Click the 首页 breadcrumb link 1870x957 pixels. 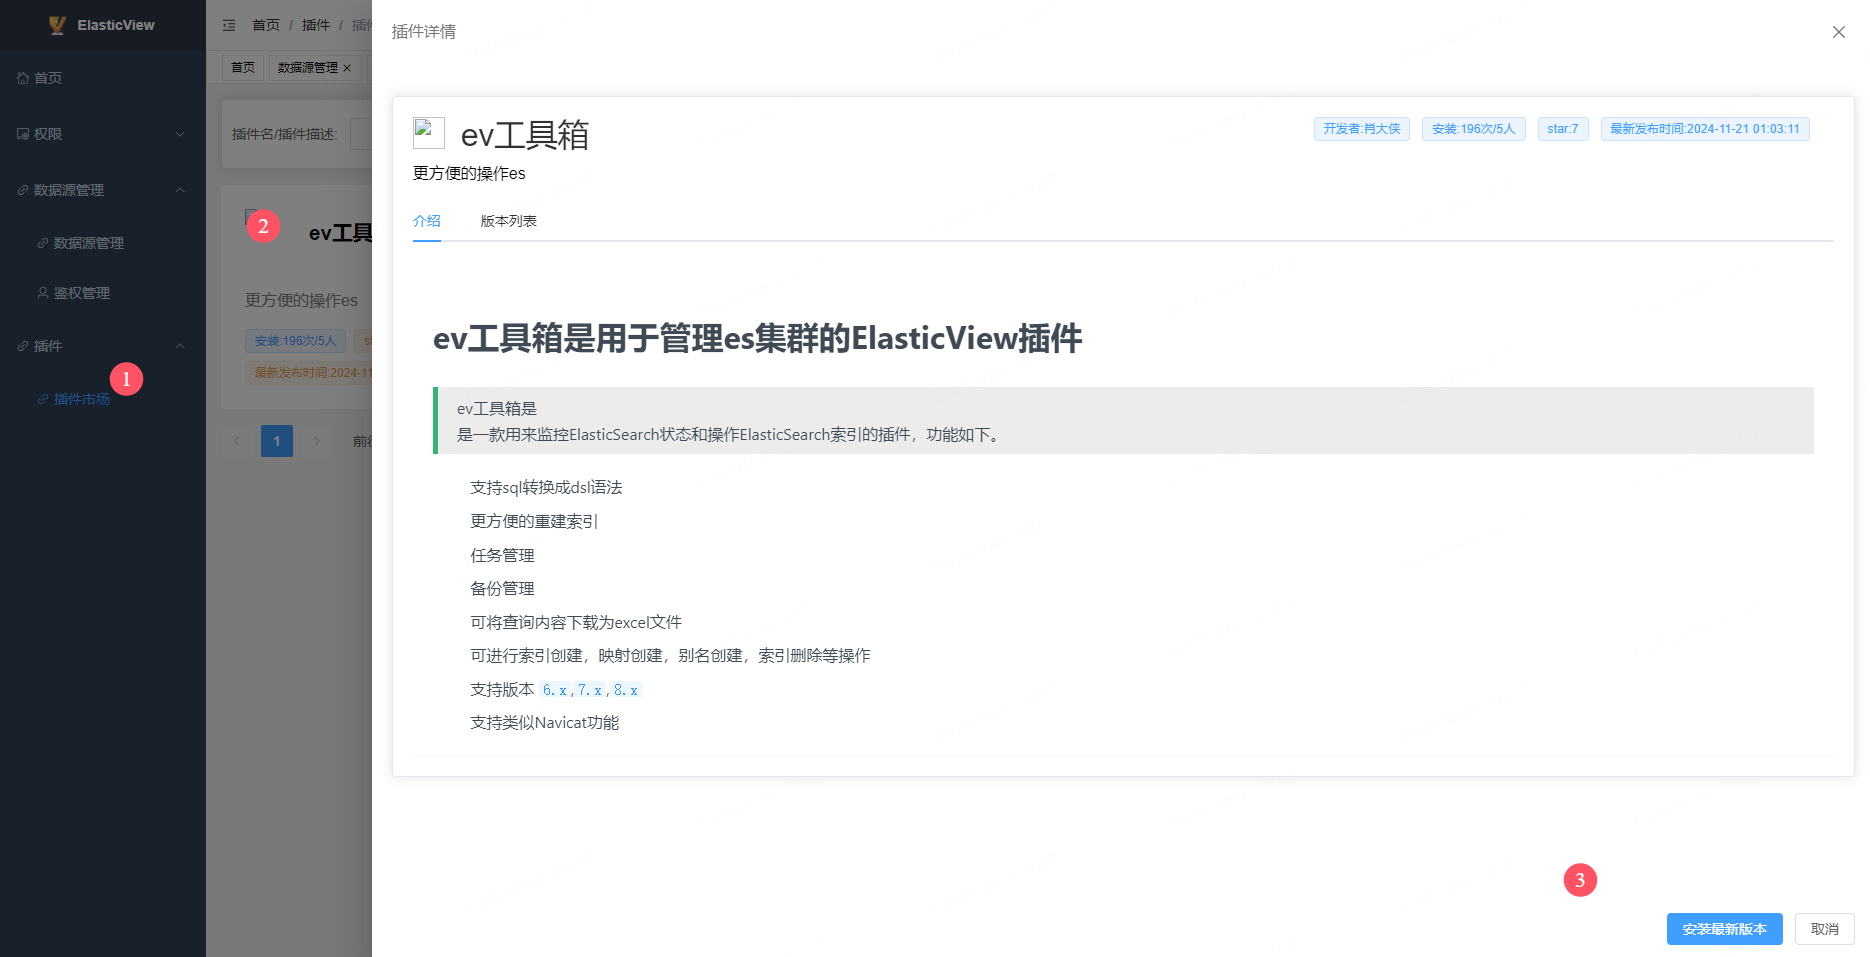[266, 25]
